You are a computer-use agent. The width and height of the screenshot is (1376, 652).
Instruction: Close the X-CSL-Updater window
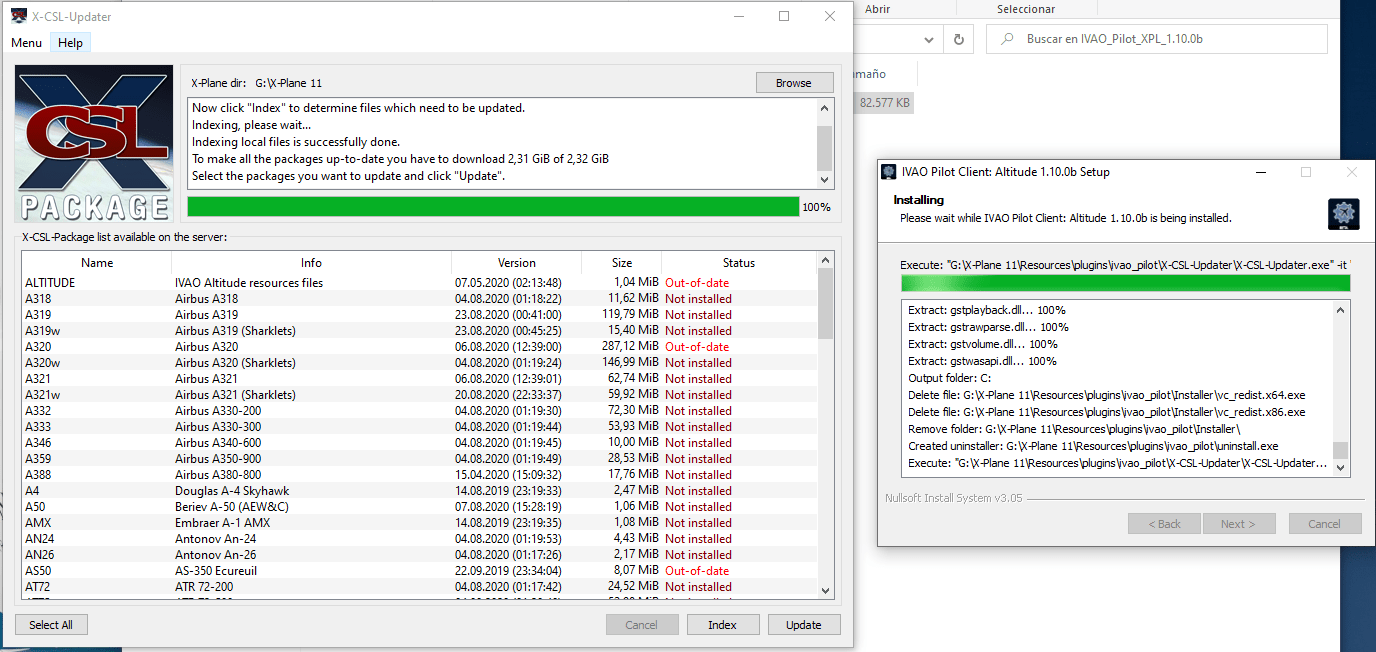pyautogui.click(x=830, y=16)
